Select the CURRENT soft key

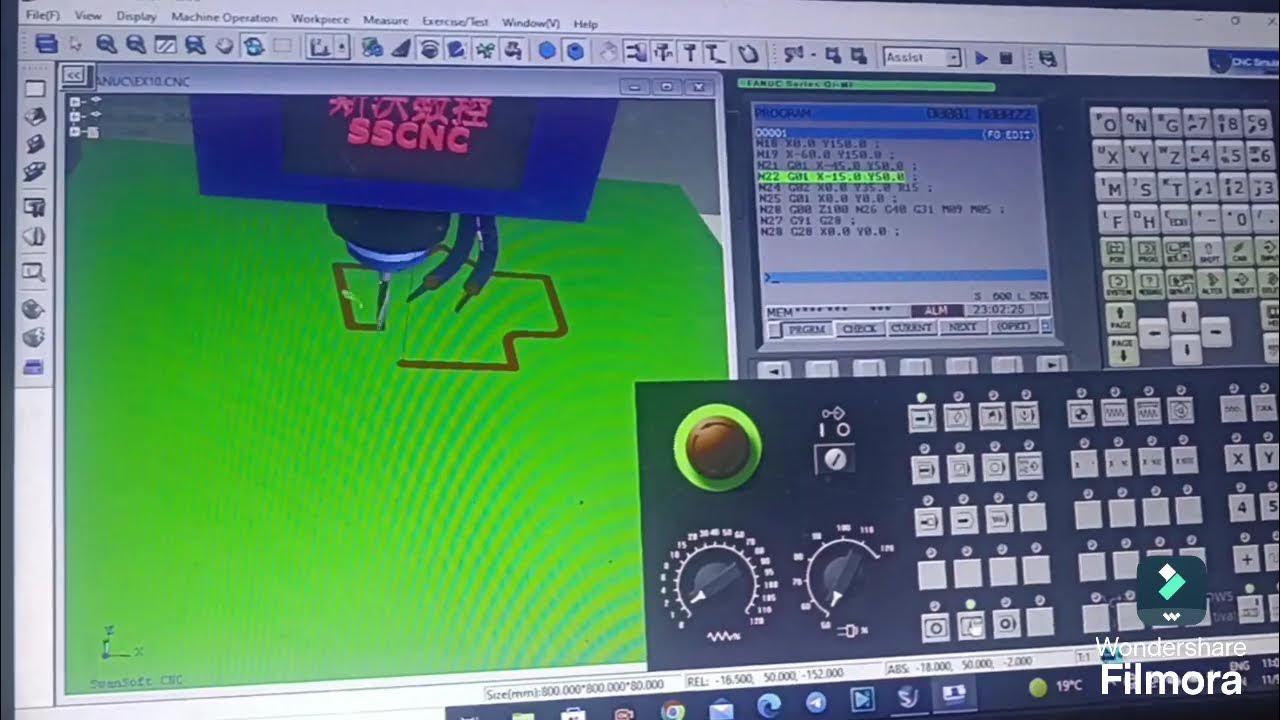point(911,327)
